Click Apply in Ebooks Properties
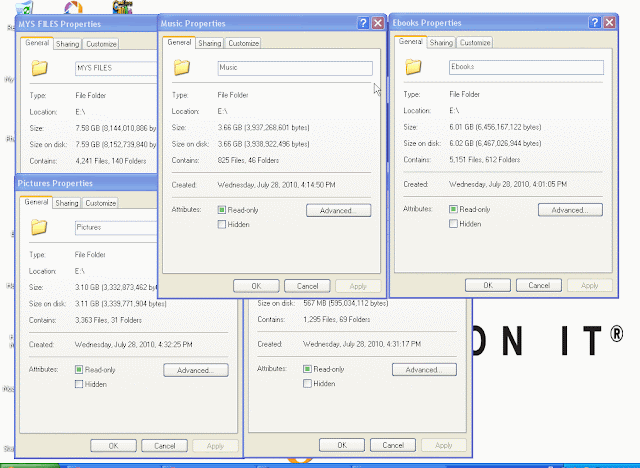This screenshot has width=640, height=468. coord(590,285)
